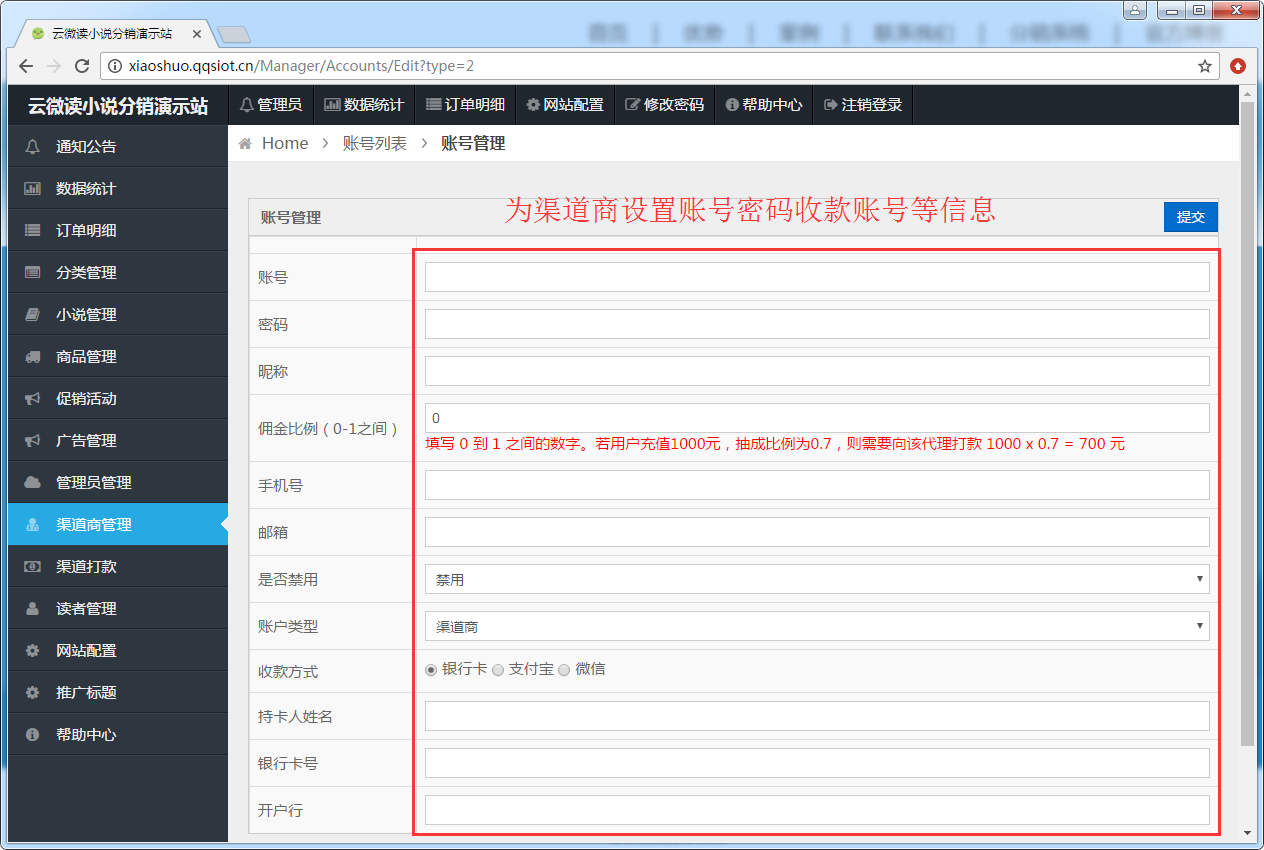Reload the page with refresh icon
This screenshot has width=1264, height=850.
[x=82, y=66]
